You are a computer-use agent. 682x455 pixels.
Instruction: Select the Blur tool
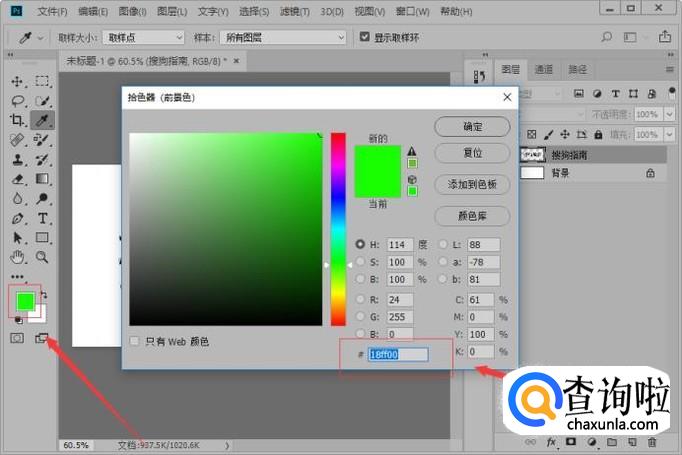tap(17, 199)
